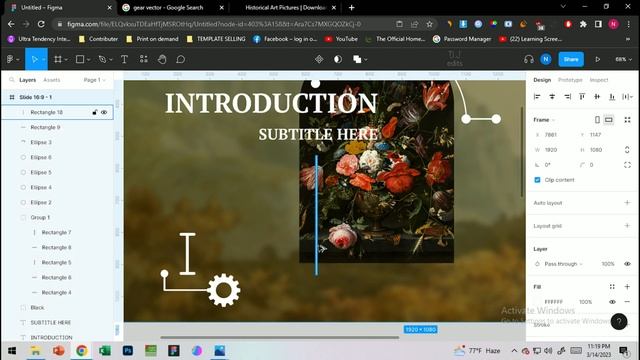640x360 pixels.
Task: Open the zoom level dropdown
Action: tap(623, 60)
